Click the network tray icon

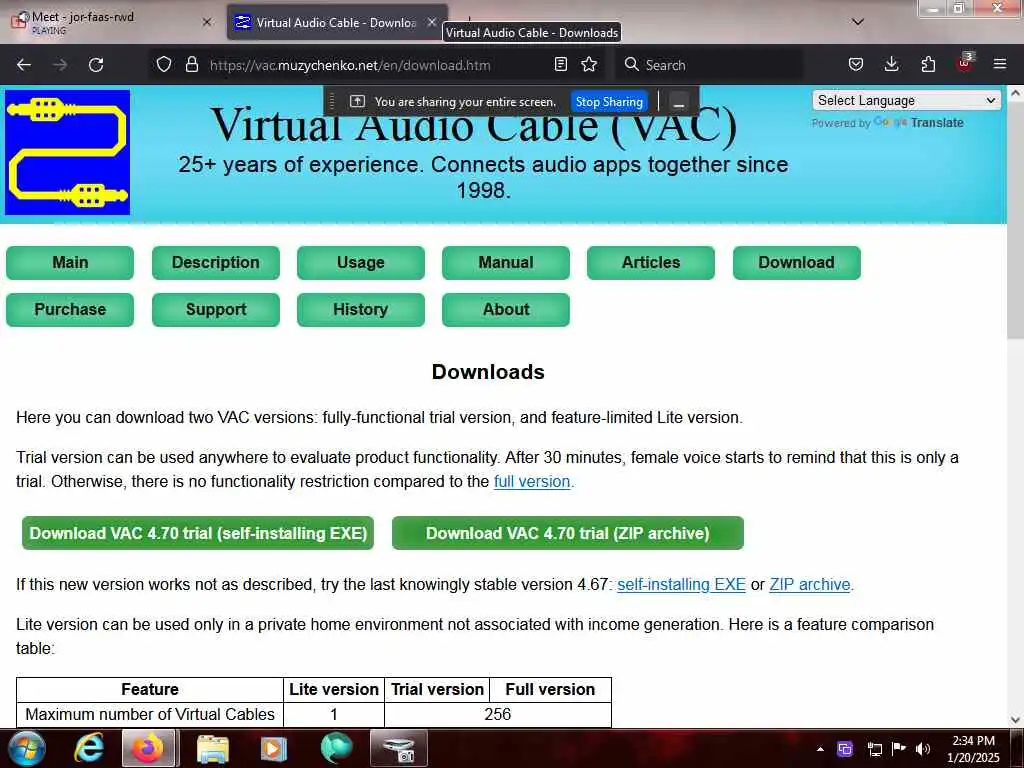(874, 749)
